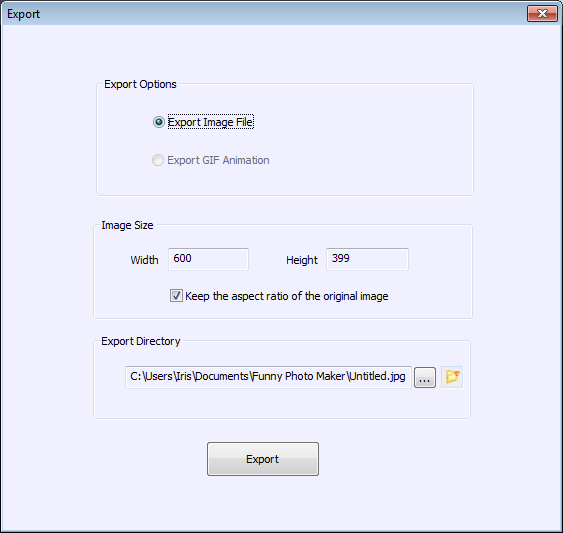Screen dimensions: 563x533
Task: Open the export folder via yellow folder icon
Action: [452, 377]
